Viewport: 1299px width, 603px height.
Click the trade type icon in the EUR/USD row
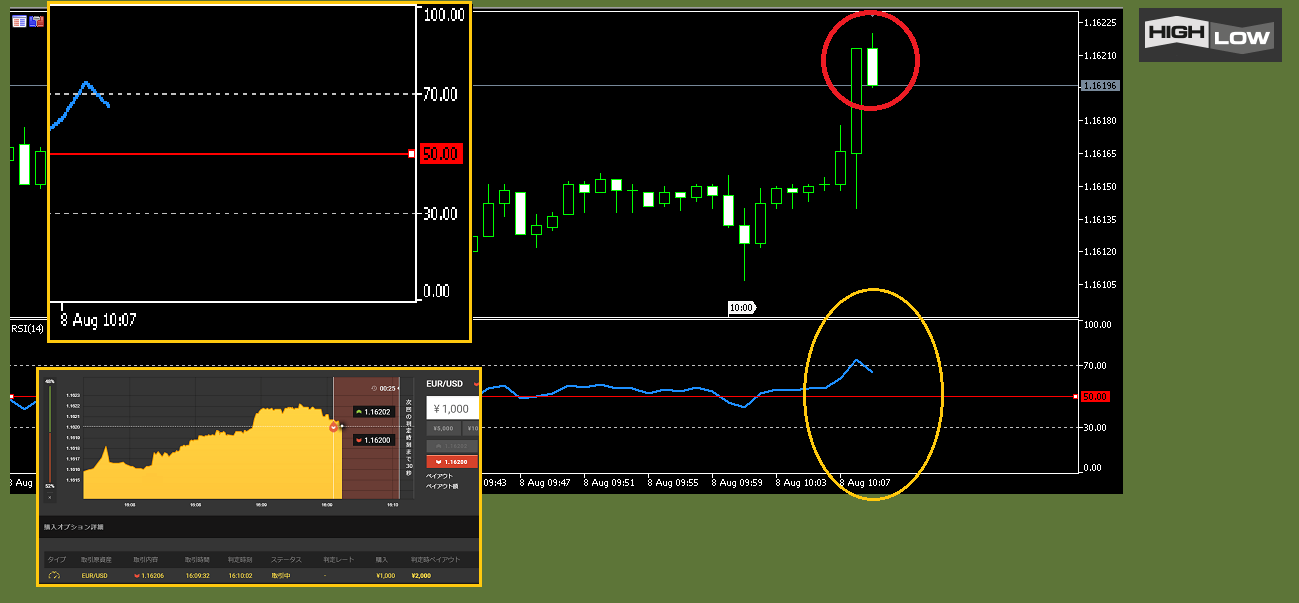coord(54,575)
